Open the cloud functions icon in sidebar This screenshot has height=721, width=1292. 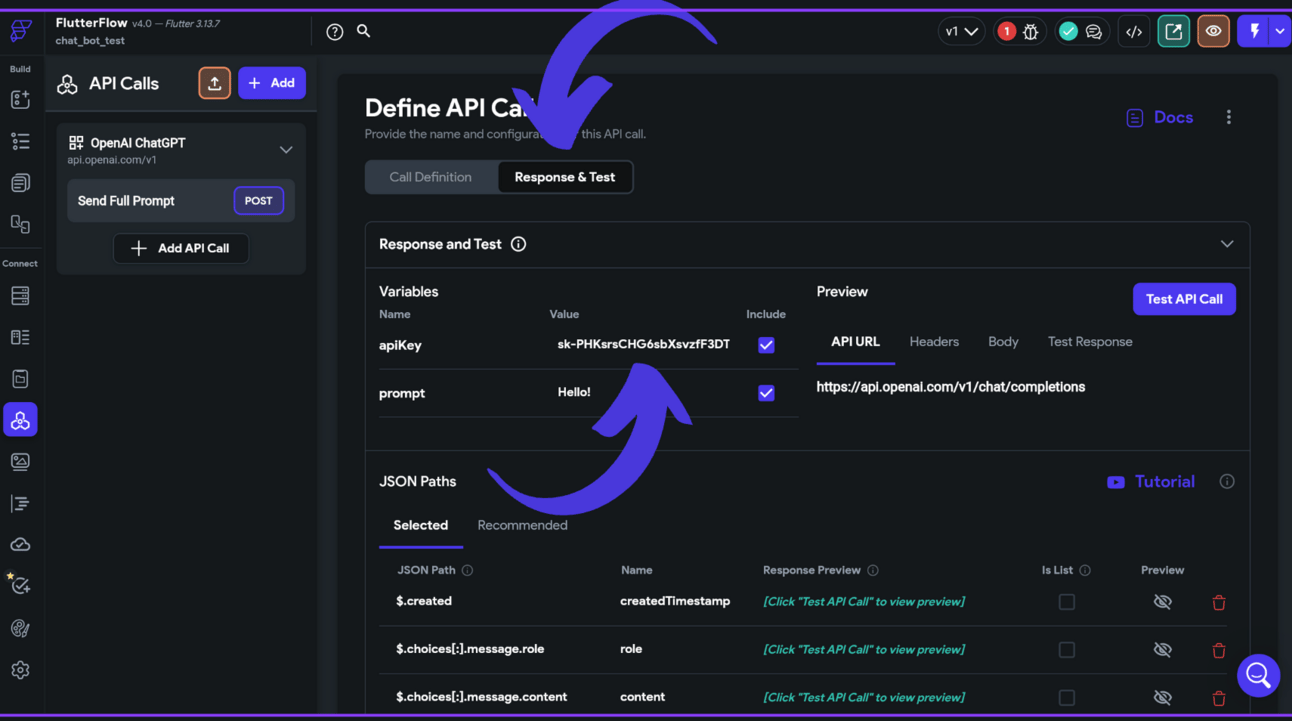(20, 545)
